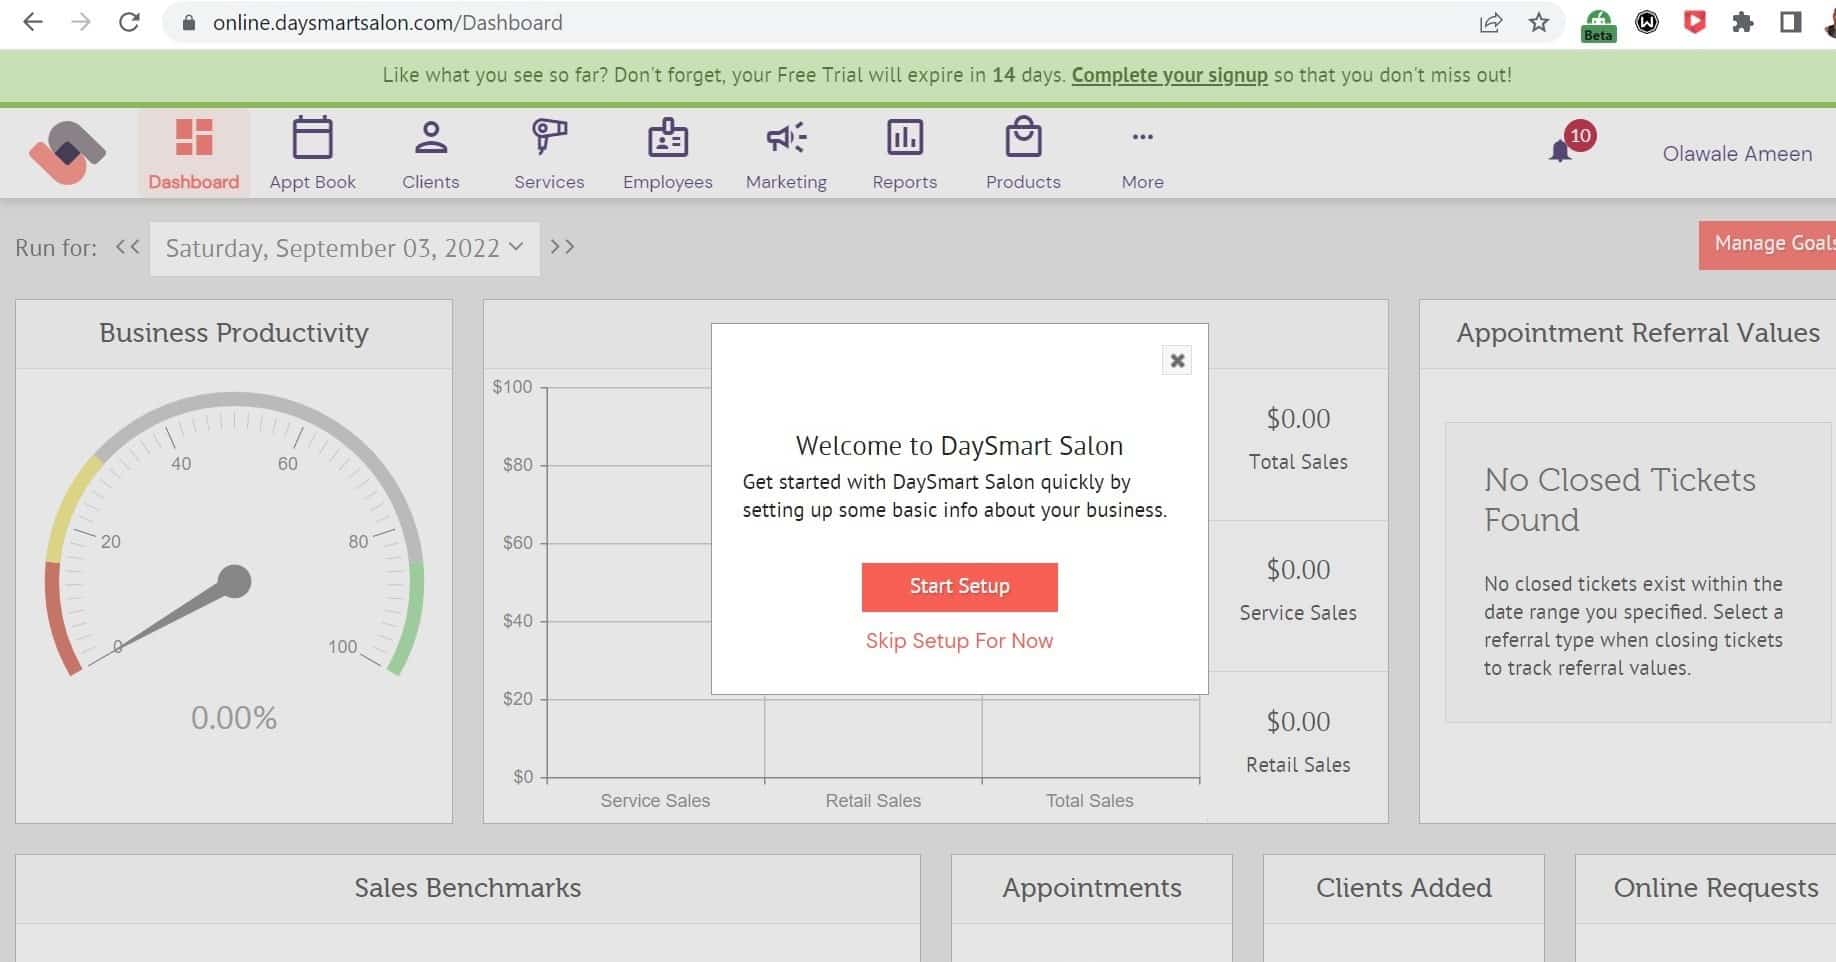1836x962 pixels.
Task: Open the Marketing megaphone icon
Action: [x=786, y=137]
